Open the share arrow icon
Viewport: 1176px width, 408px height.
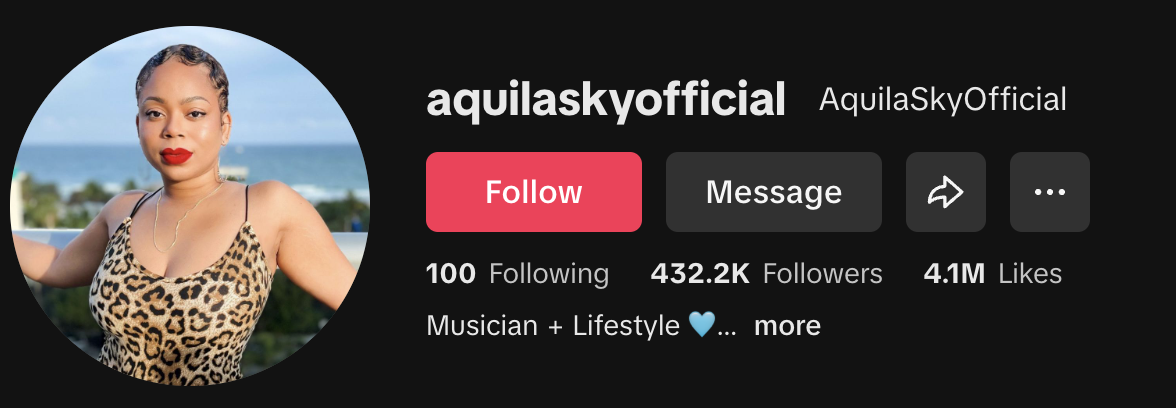(946, 192)
